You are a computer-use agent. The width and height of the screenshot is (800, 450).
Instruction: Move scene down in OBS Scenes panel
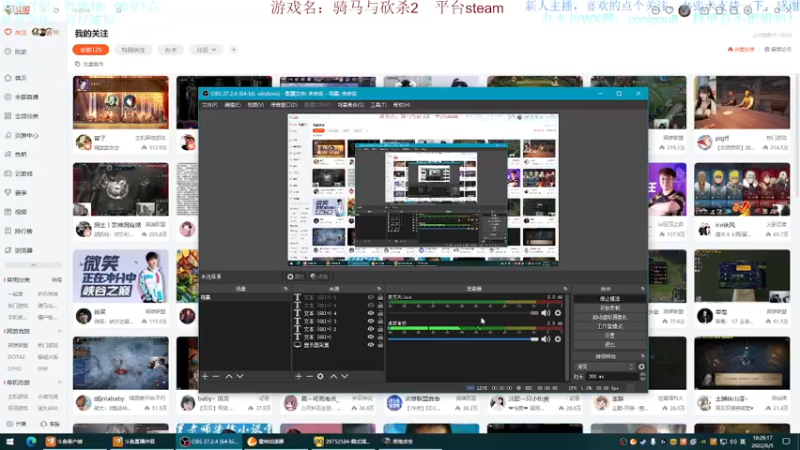pos(240,376)
